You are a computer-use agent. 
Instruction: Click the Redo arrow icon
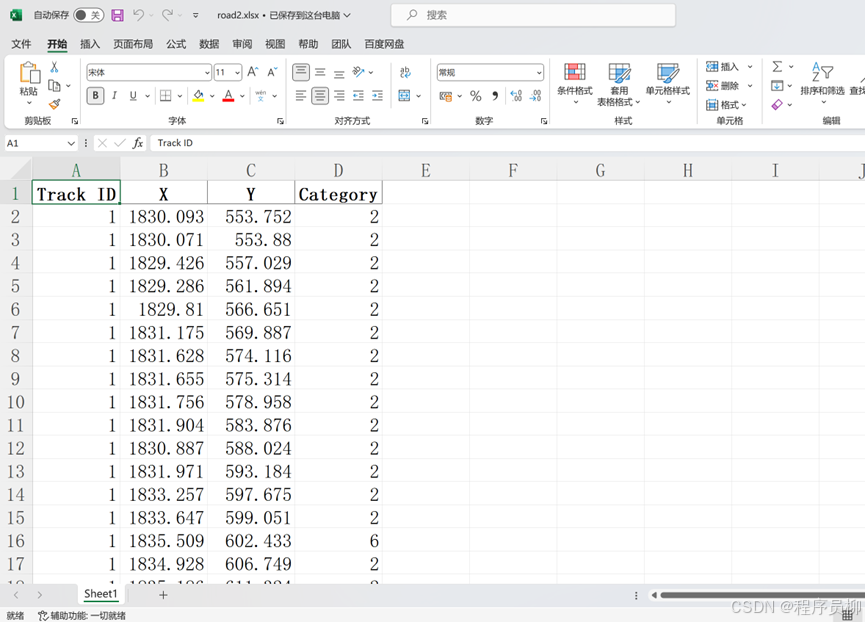point(167,15)
